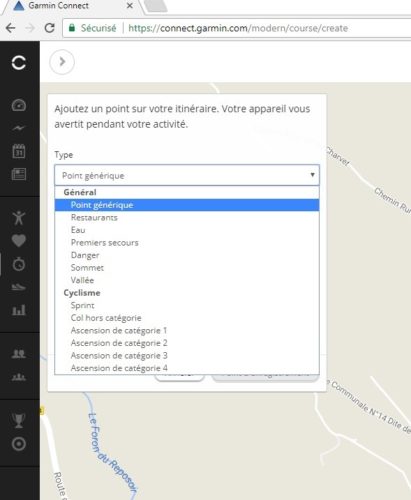Choose Ascension de catégorie 4
Viewport: 411px width, 500px height.
coord(187,368)
